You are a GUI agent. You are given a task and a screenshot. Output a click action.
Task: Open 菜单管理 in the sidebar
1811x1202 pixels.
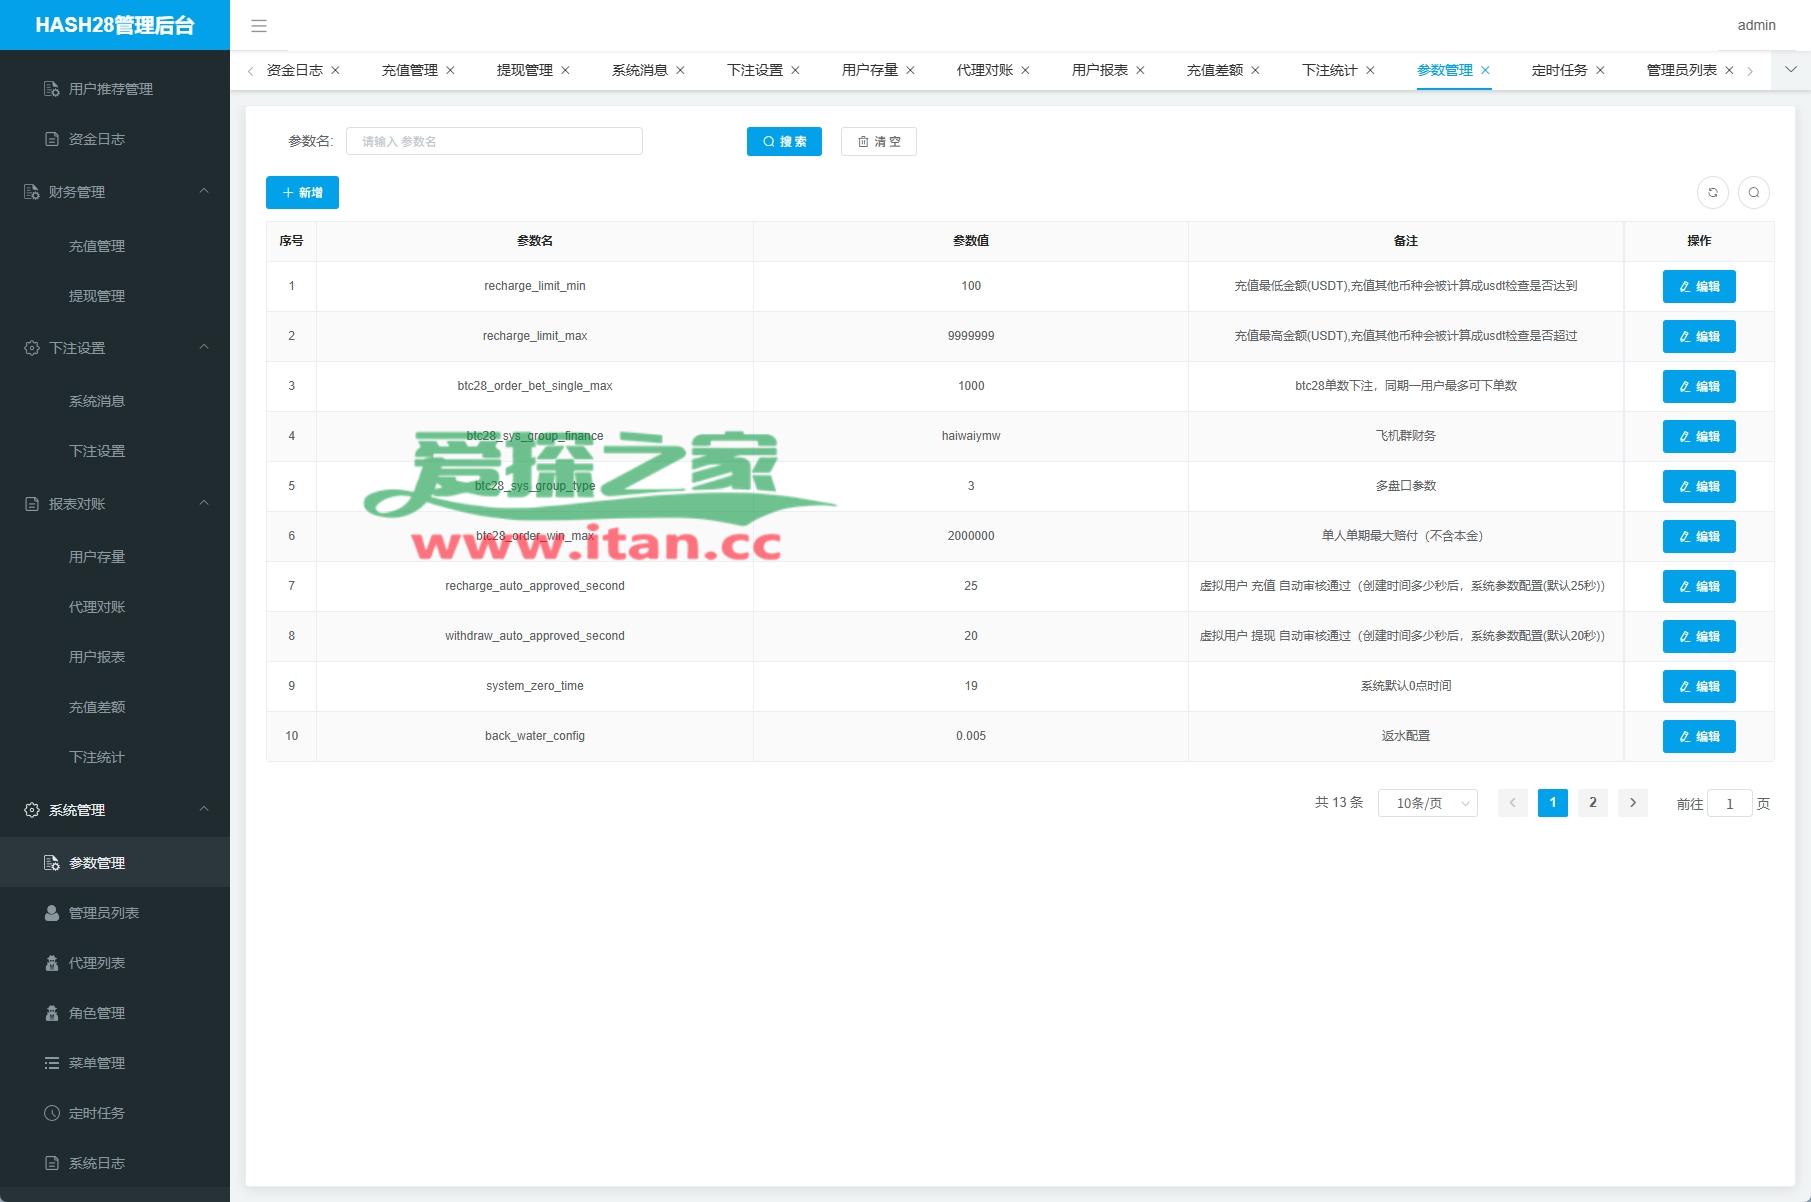click(96, 1063)
